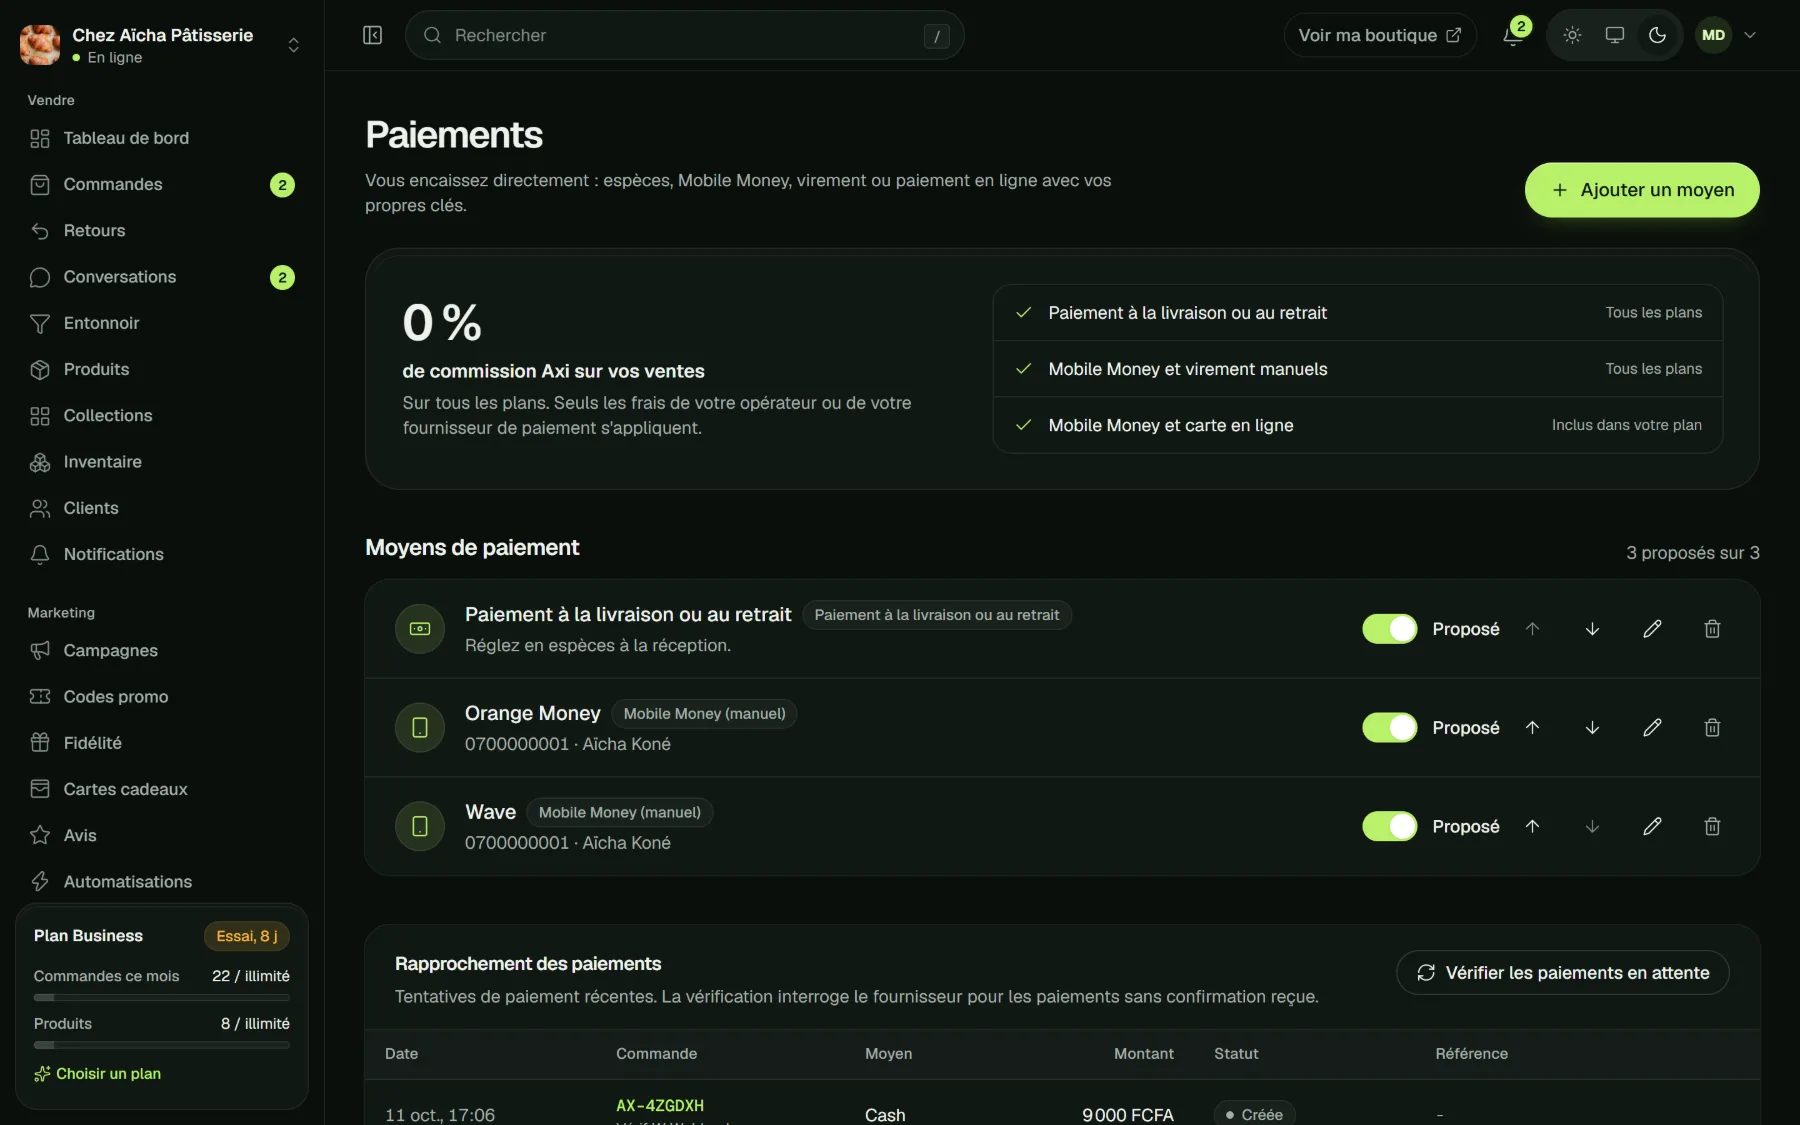Select system theme monitor icon
The width and height of the screenshot is (1800, 1125).
coord(1614,35)
